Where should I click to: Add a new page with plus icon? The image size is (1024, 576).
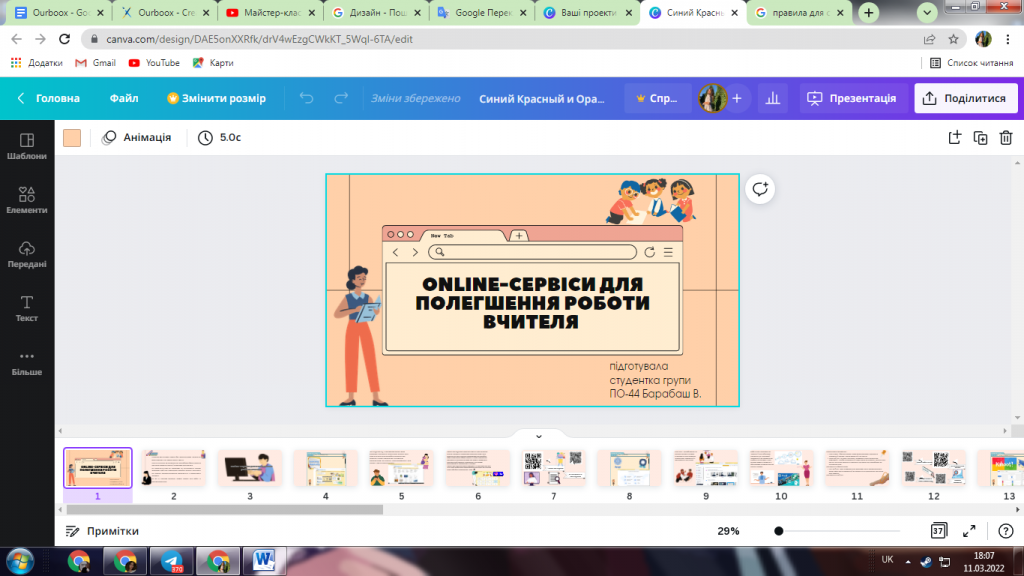954,138
